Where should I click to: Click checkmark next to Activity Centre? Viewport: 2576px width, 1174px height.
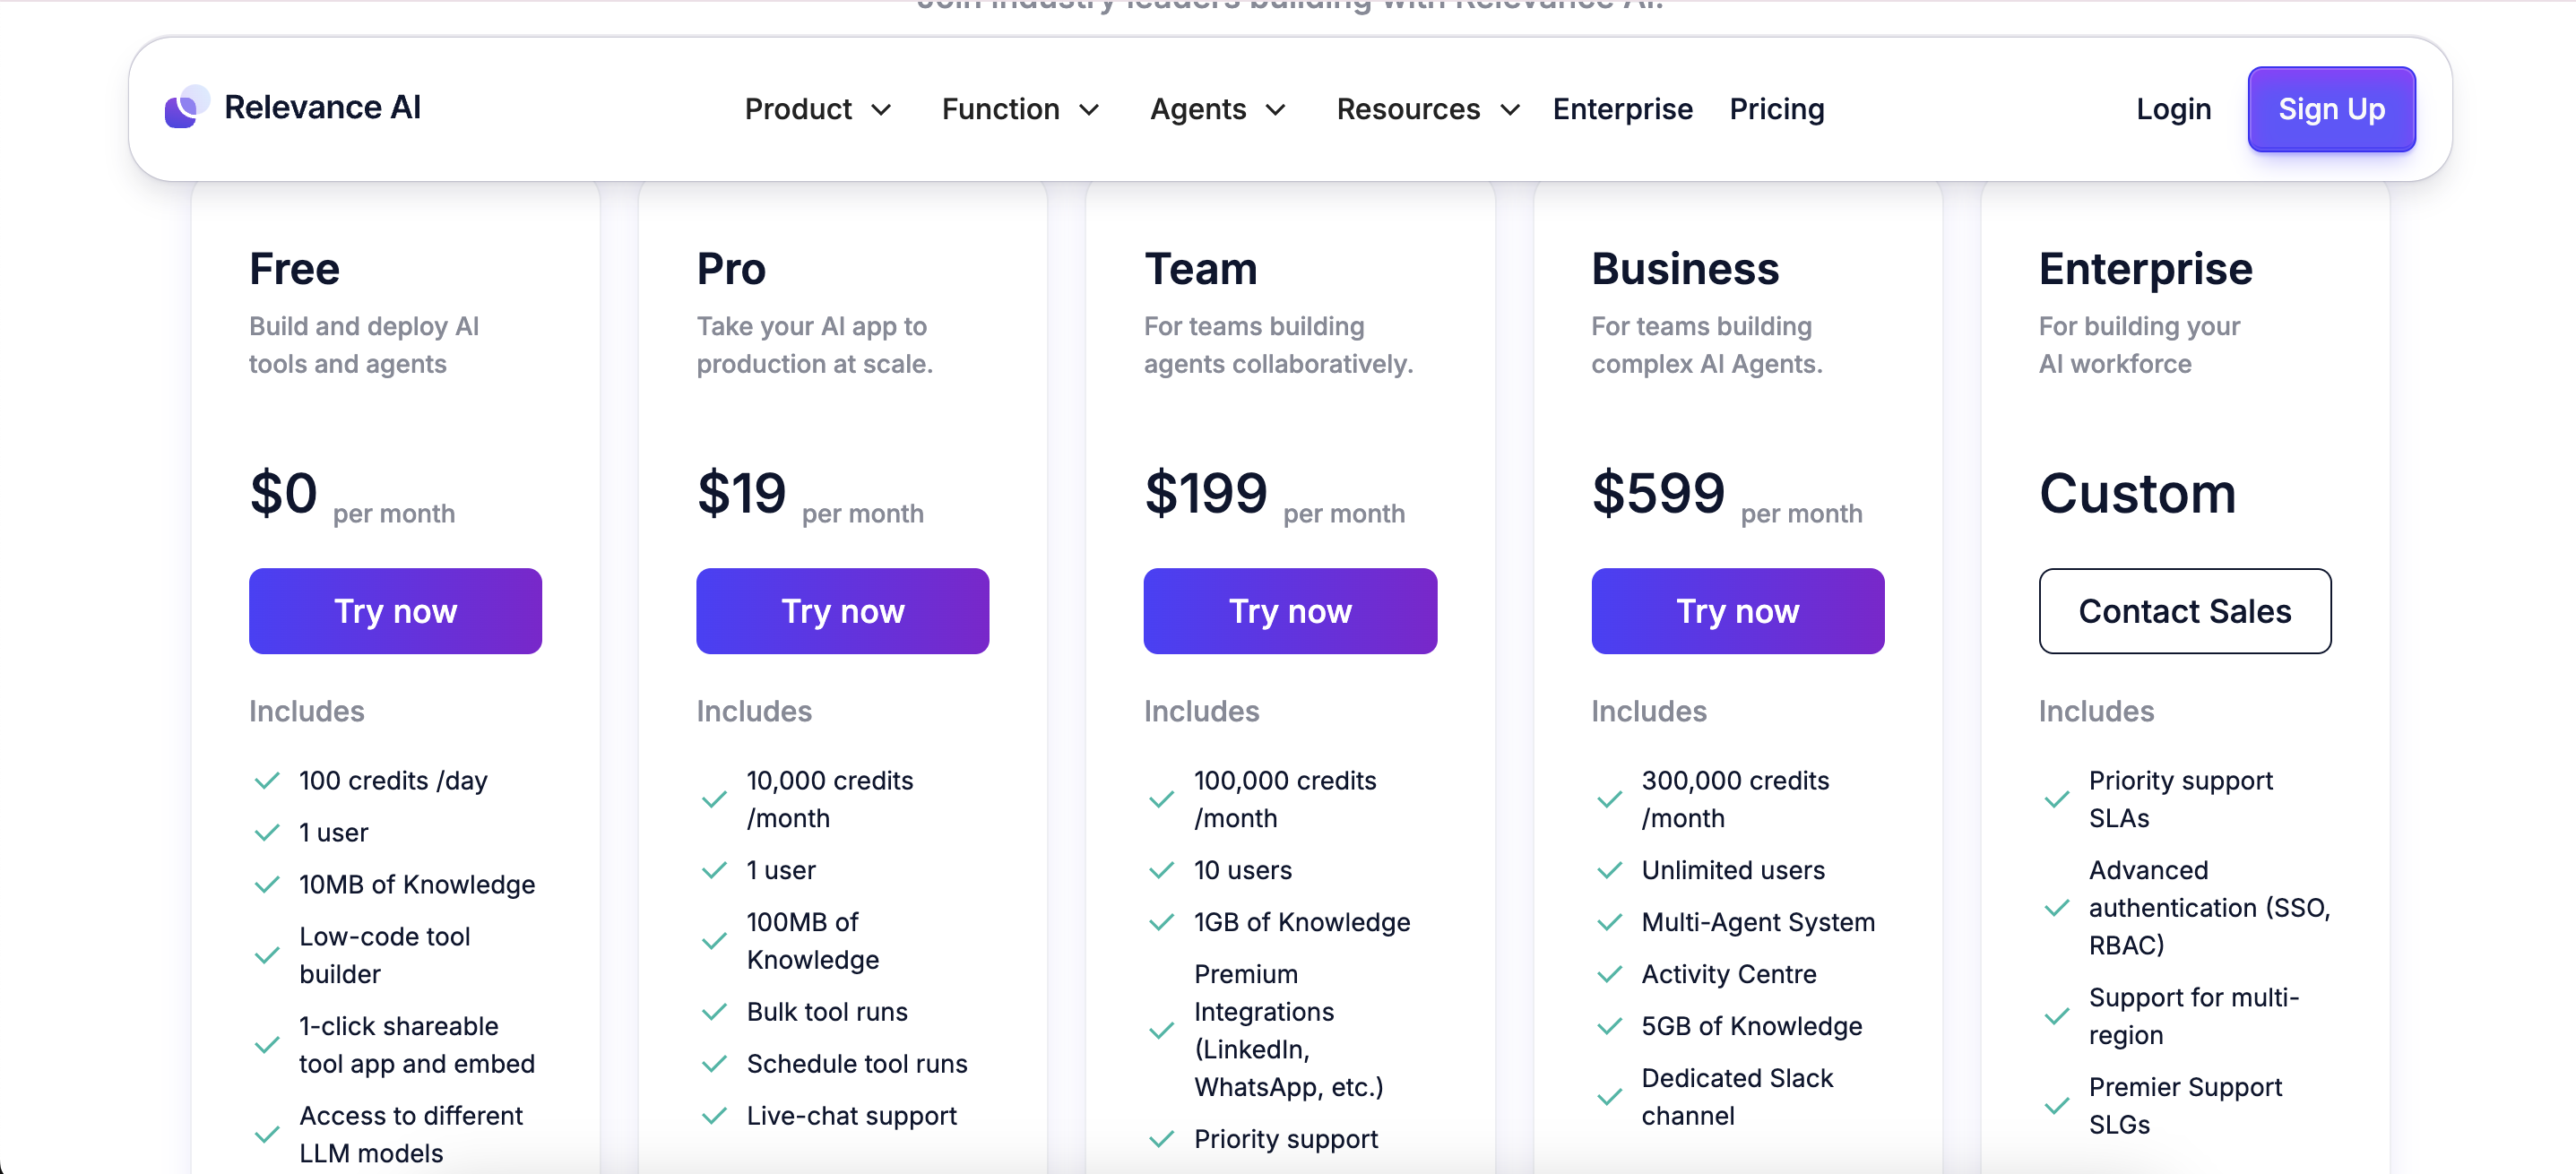click(x=1609, y=974)
